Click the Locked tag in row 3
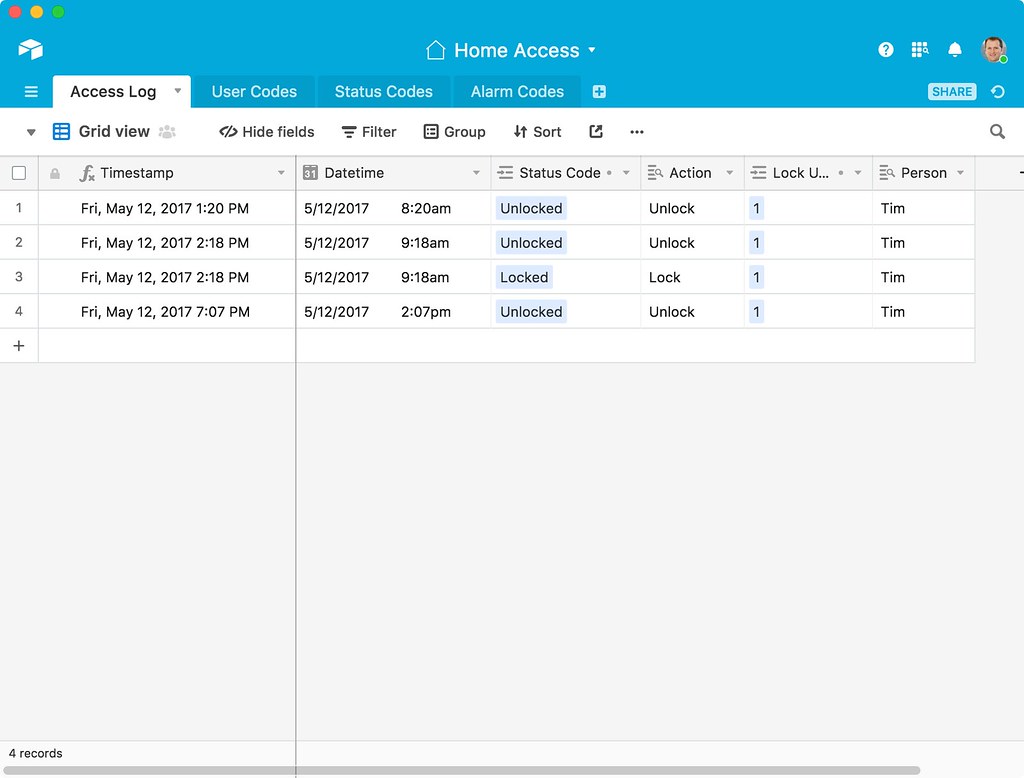The width and height of the screenshot is (1024, 778). pyautogui.click(x=524, y=277)
